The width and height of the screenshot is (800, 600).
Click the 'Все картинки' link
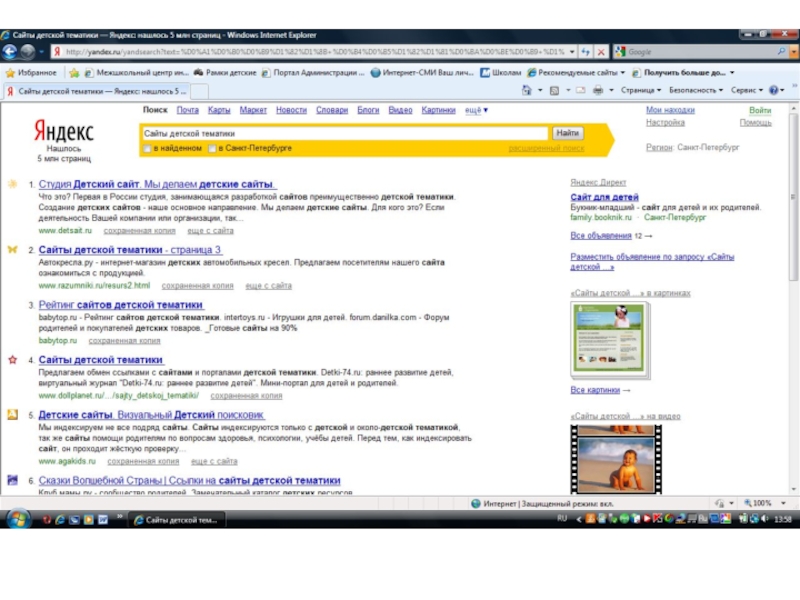(595, 390)
